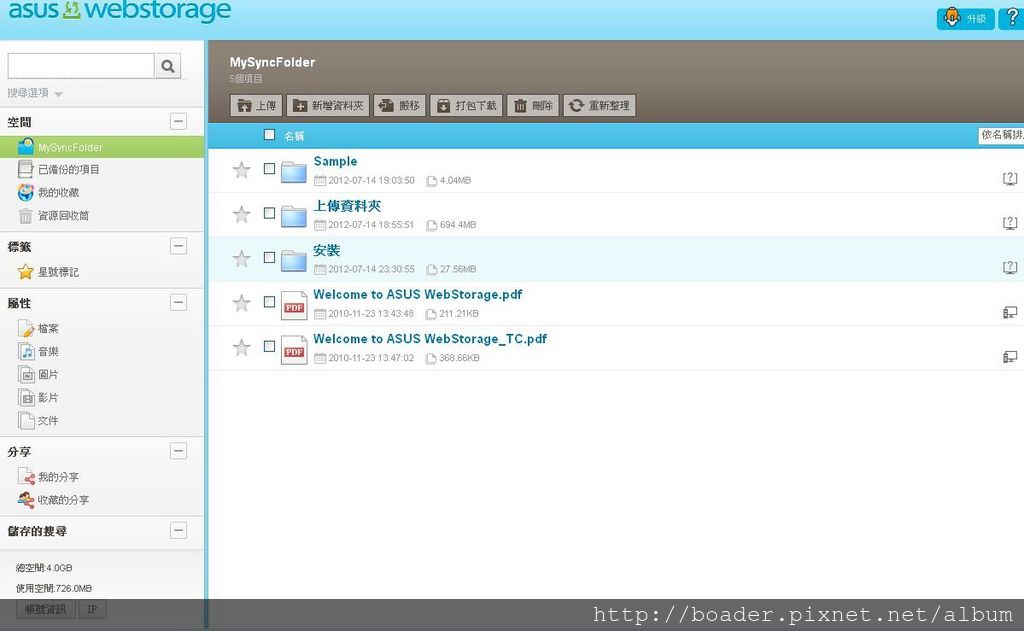Filter by 音樂 music files
The height and width of the screenshot is (631, 1024).
(38, 351)
